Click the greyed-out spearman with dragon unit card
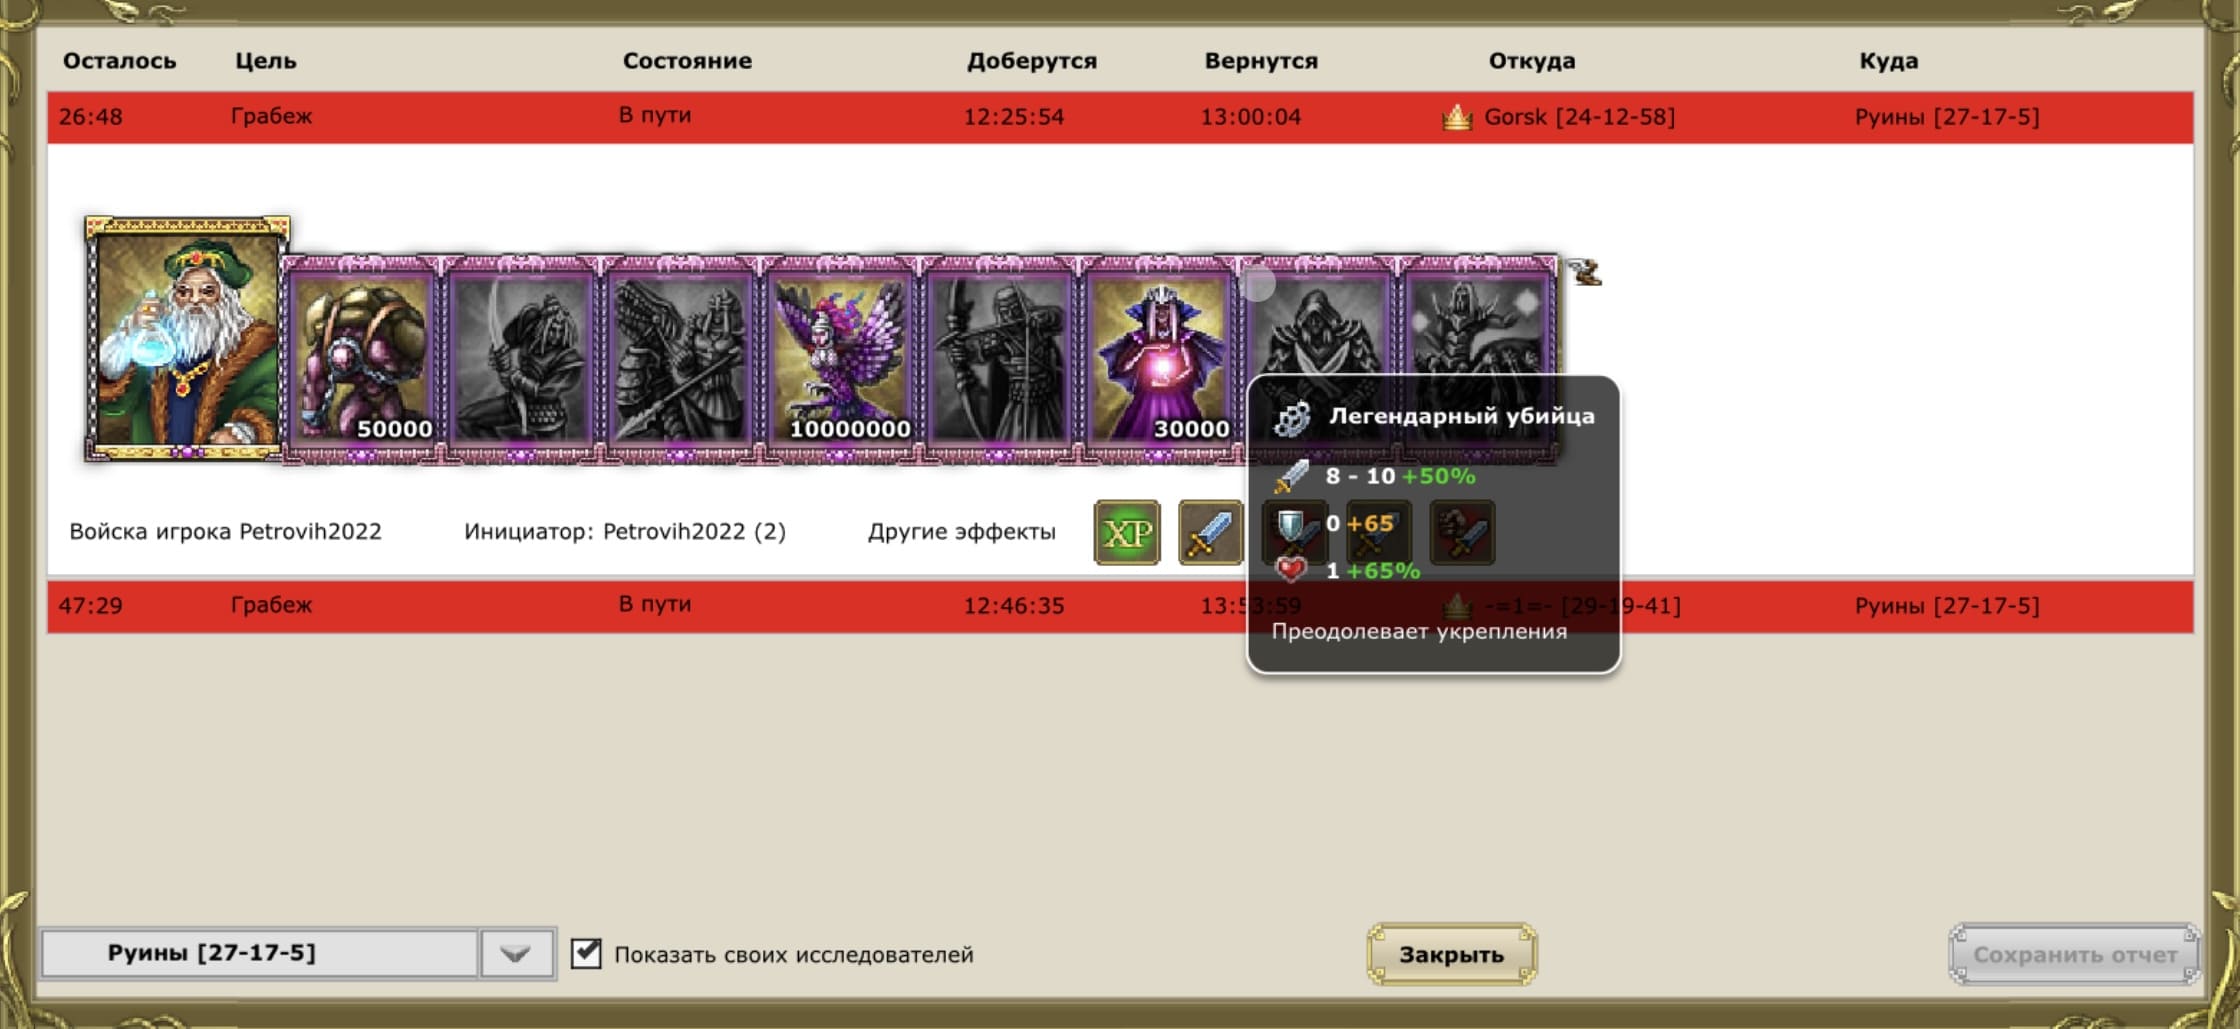This screenshot has height=1029, width=2240. (680, 360)
